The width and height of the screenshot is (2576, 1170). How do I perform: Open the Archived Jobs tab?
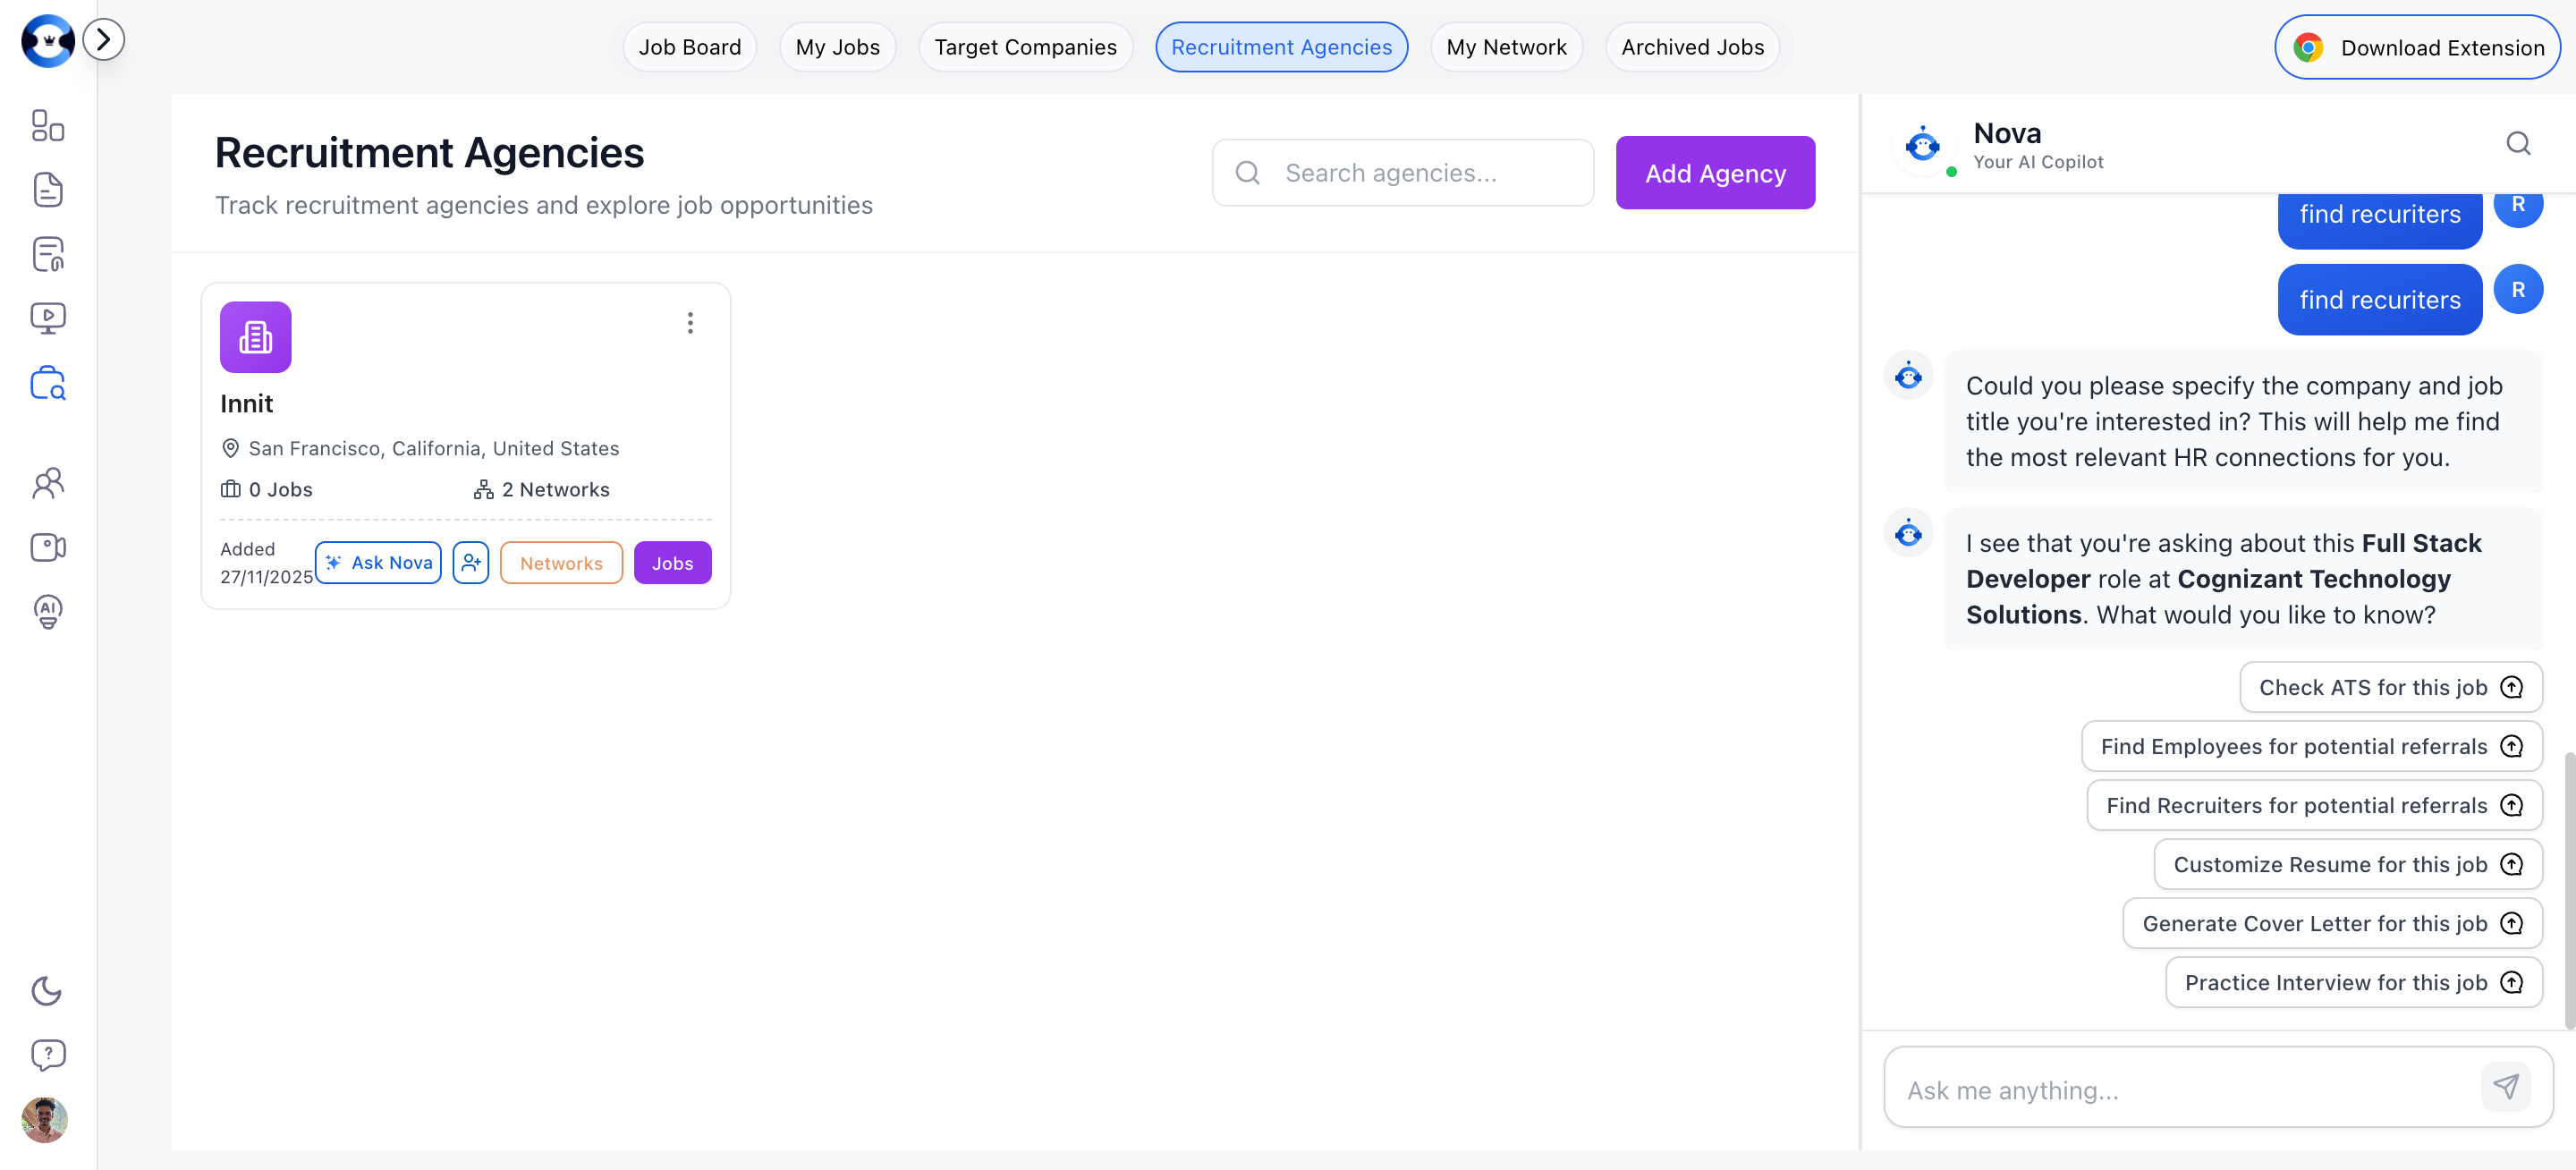tap(1691, 46)
